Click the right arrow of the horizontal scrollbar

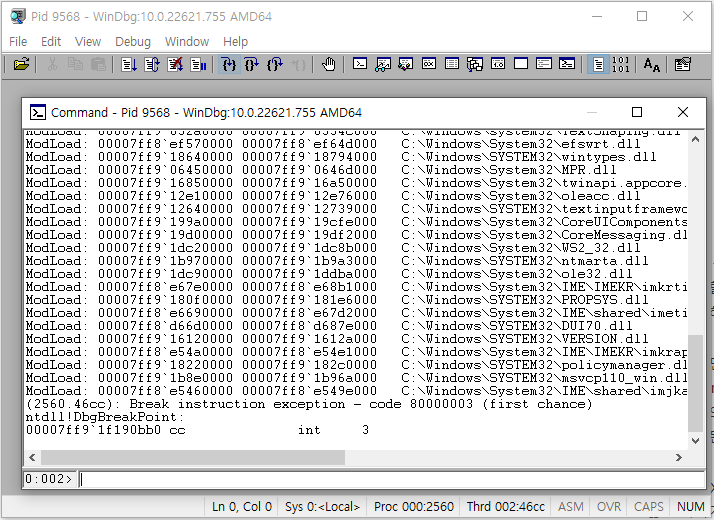point(679,457)
